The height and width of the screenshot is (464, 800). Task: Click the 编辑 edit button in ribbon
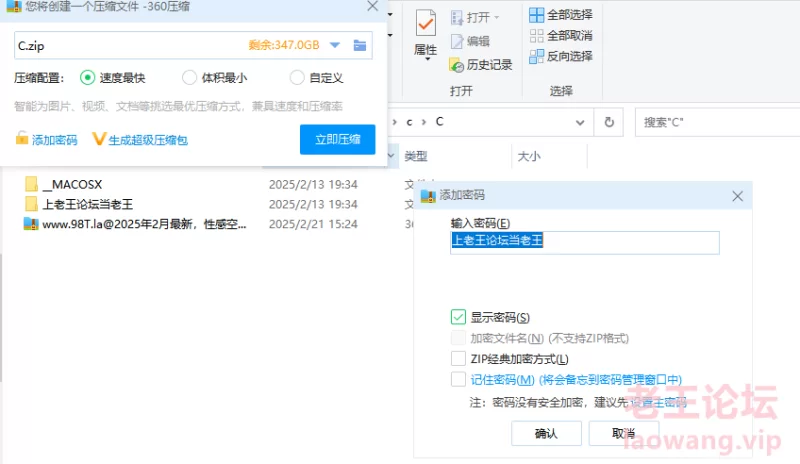pyautogui.click(x=470, y=41)
